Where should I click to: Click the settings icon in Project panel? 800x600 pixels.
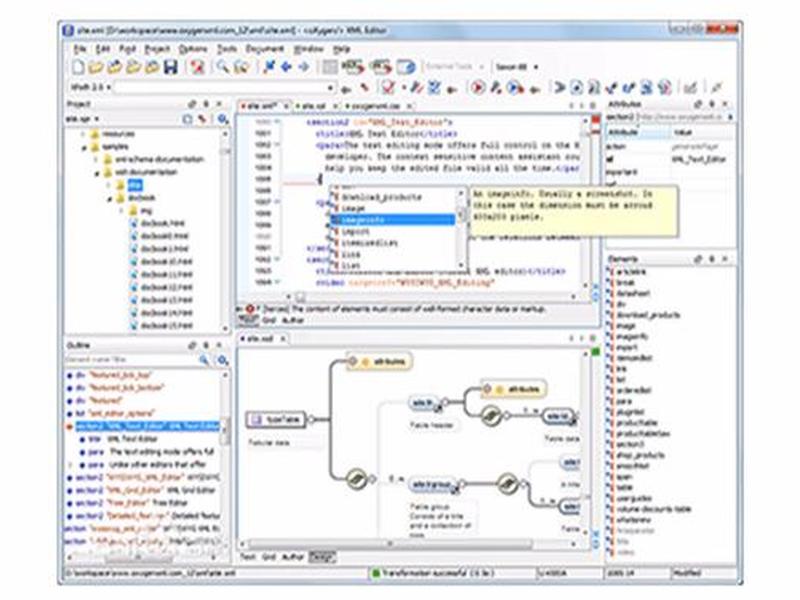[223, 119]
